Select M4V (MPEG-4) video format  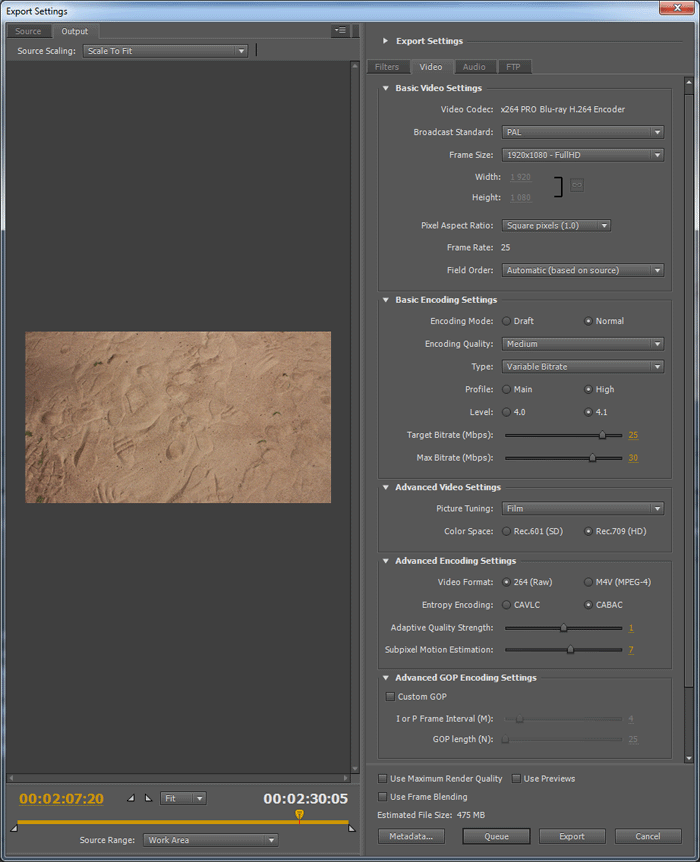tap(588, 582)
